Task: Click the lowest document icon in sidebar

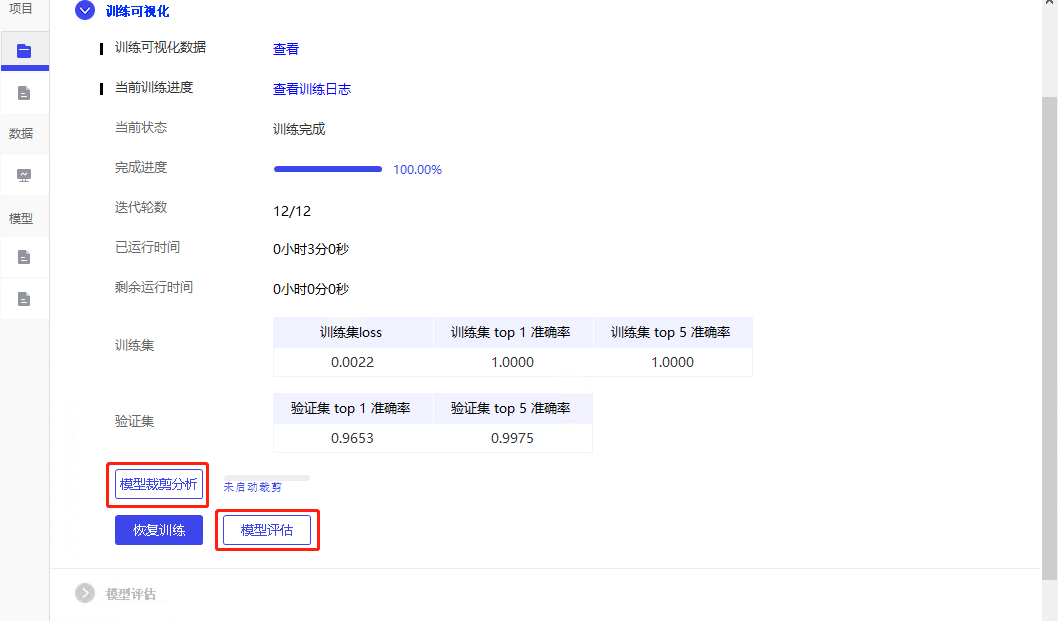Action: (x=24, y=299)
